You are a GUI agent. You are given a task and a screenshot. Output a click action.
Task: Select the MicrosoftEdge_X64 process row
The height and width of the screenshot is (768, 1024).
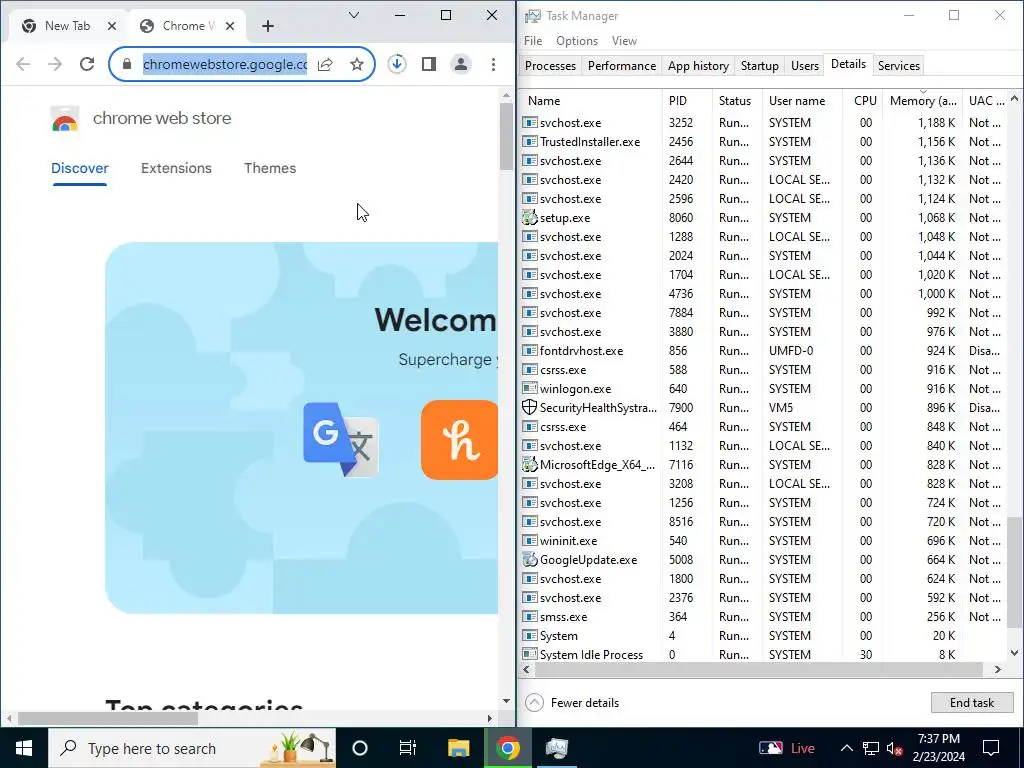pyautogui.click(x=765, y=464)
